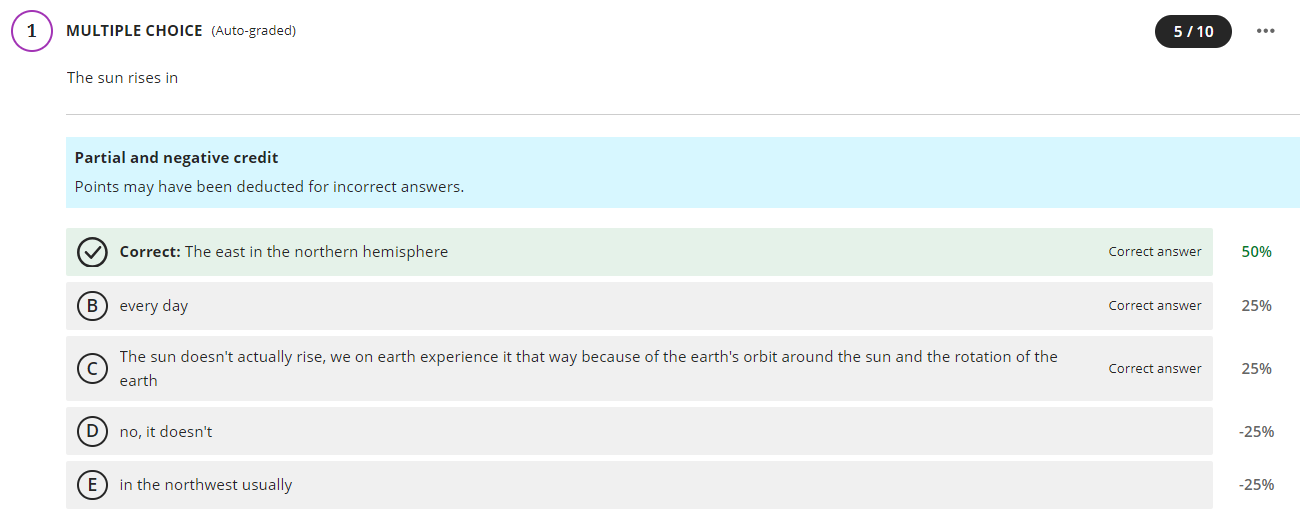Click the 25% credit value for option C
Viewport: 1300px width, 512px height.
click(x=1256, y=369)
